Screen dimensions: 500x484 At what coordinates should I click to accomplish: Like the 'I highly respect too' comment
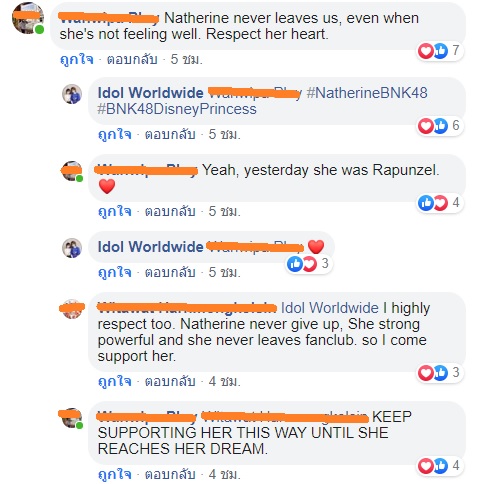115,381
